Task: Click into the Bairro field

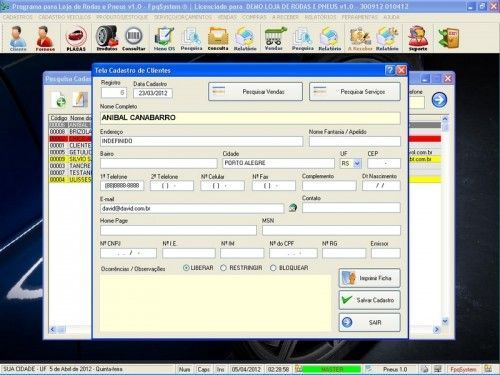Action: [158, 163]
